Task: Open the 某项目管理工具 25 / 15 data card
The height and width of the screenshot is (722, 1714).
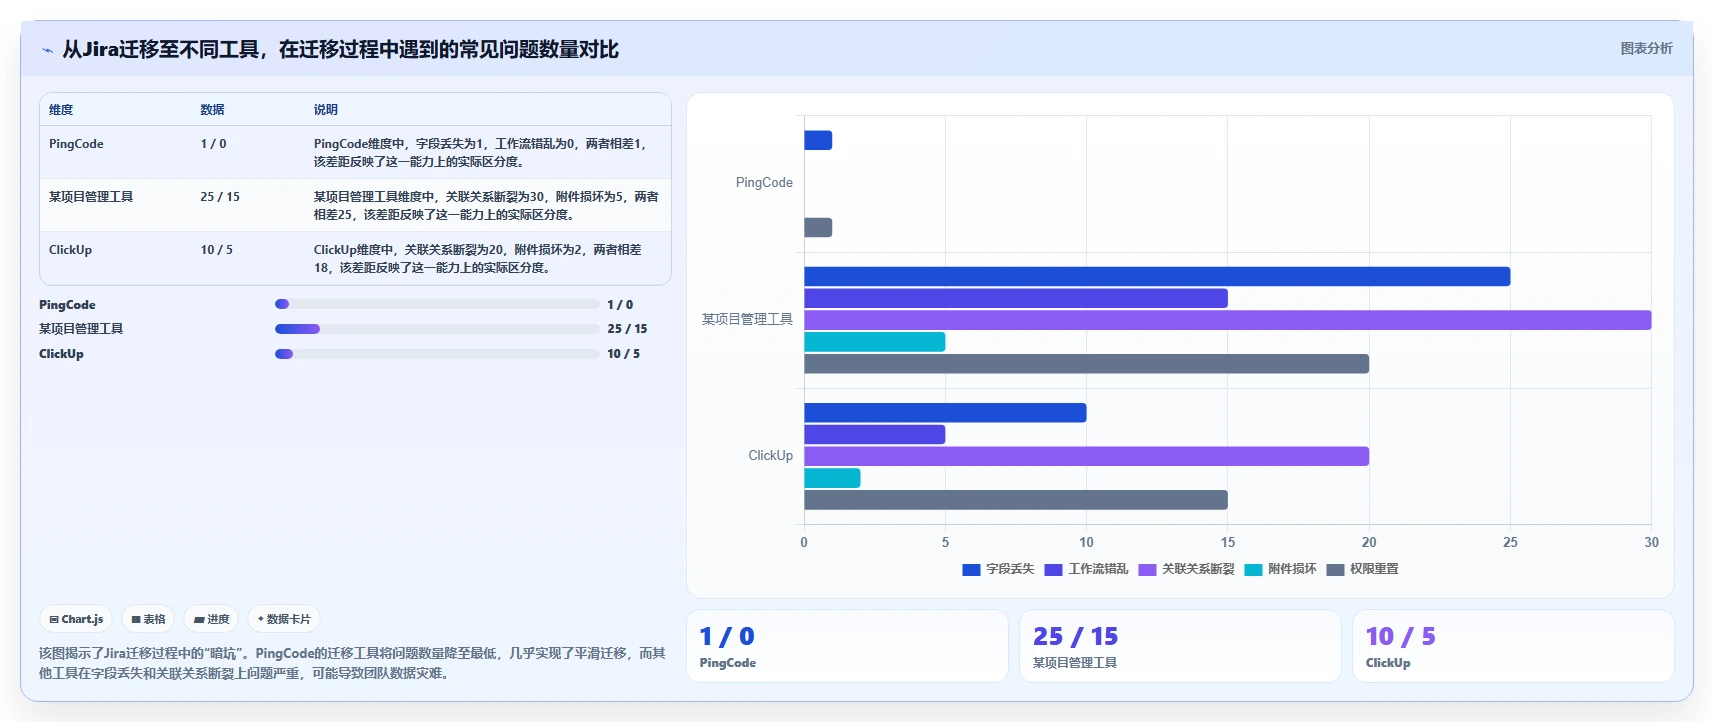Action: point(1180,647)
